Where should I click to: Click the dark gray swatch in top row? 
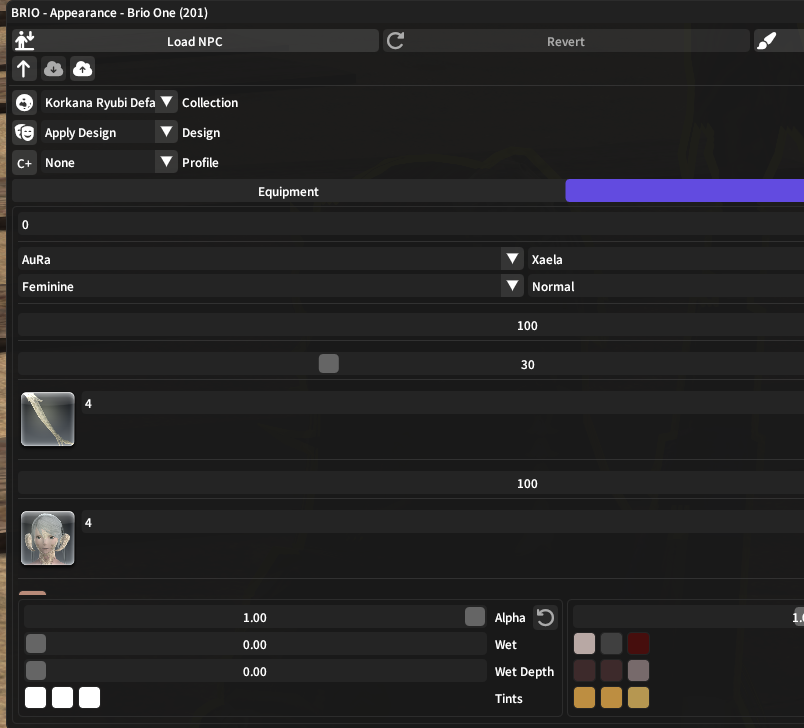[611, 643]
